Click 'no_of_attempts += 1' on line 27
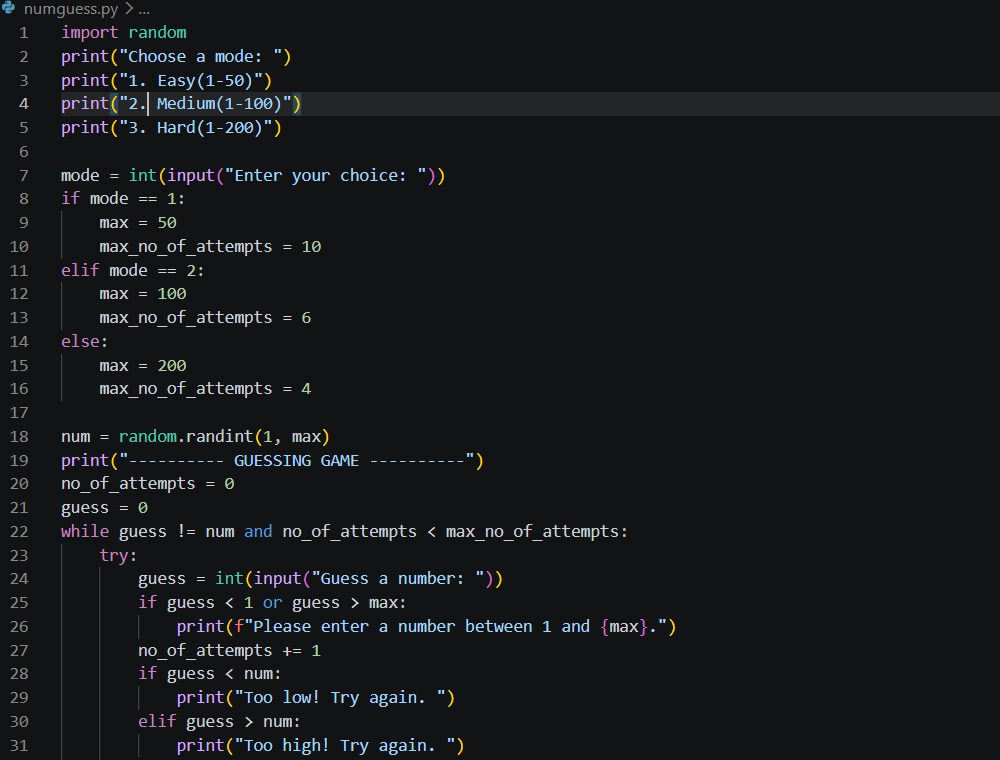 [x=230, y=651]
